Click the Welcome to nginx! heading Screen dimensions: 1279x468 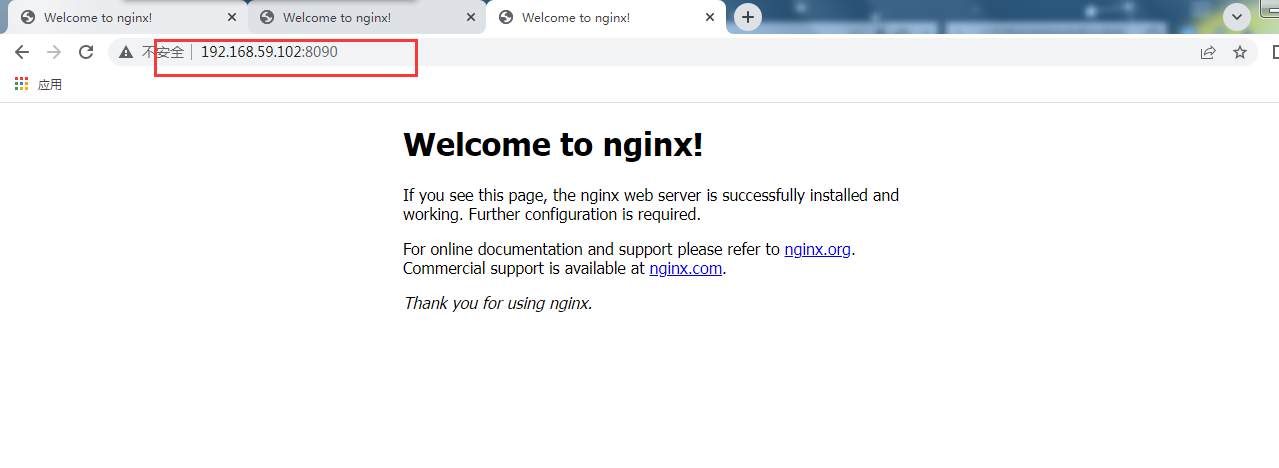point(553,145)
